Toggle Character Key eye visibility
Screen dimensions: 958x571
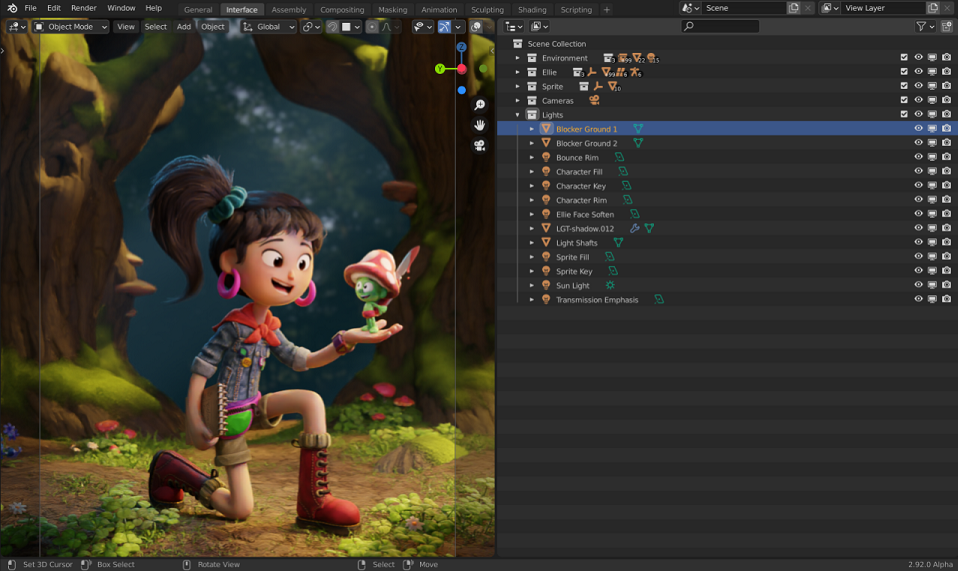pos(918,186)
